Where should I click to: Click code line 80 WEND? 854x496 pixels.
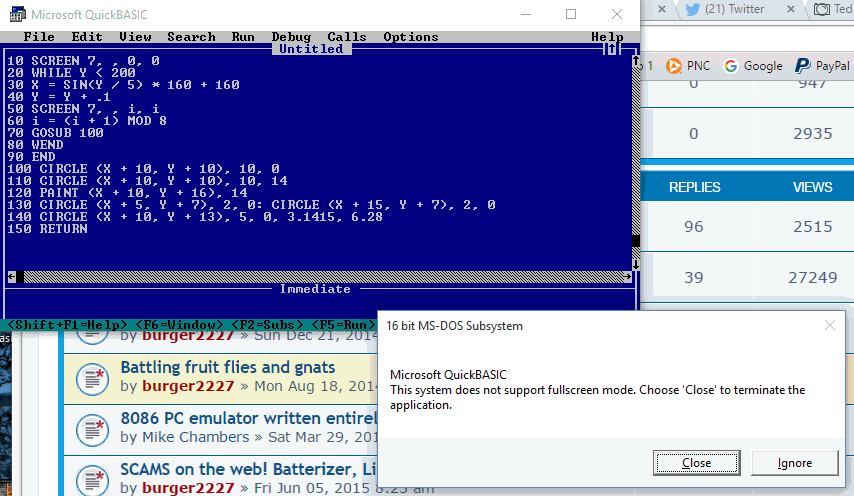(35, 145)
